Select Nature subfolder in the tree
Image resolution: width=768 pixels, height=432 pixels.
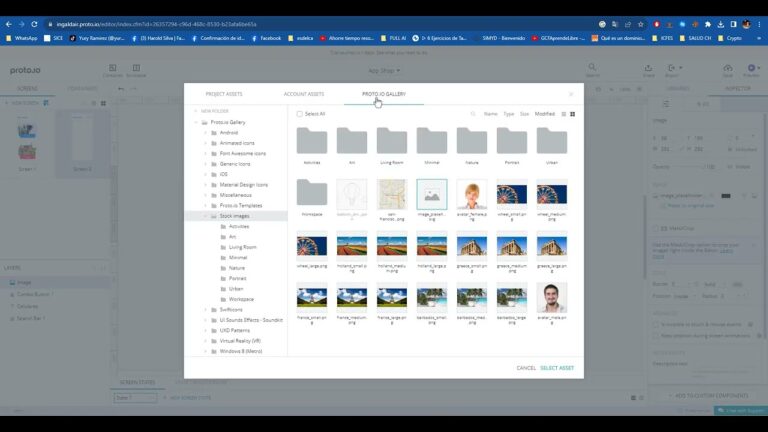click(237, 268)
